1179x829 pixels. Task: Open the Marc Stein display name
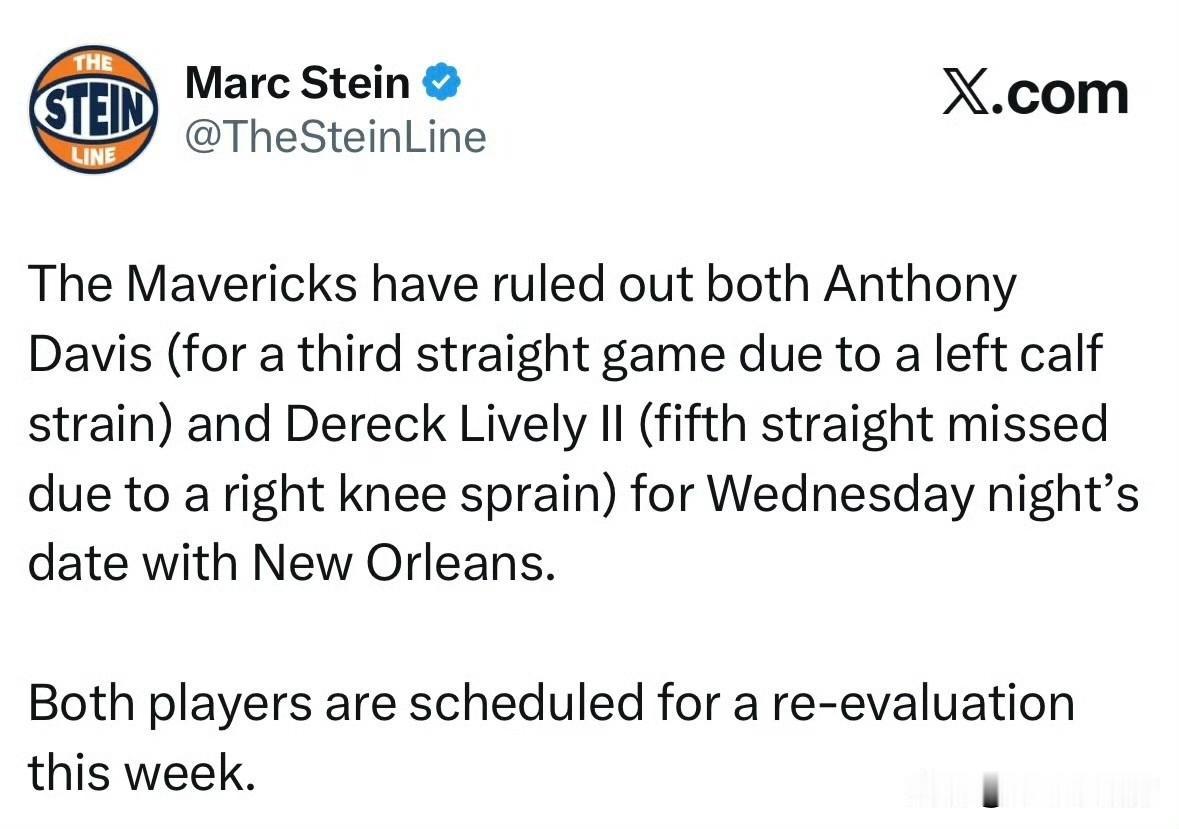pyautogui.click(x=297, y=83)
